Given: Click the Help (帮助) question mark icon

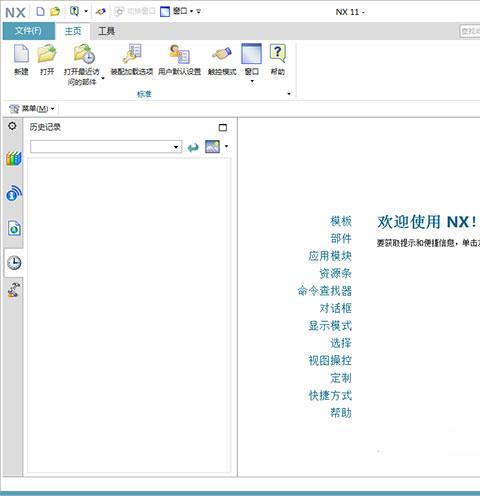Looking at the screenshot, I should (278, 53).
